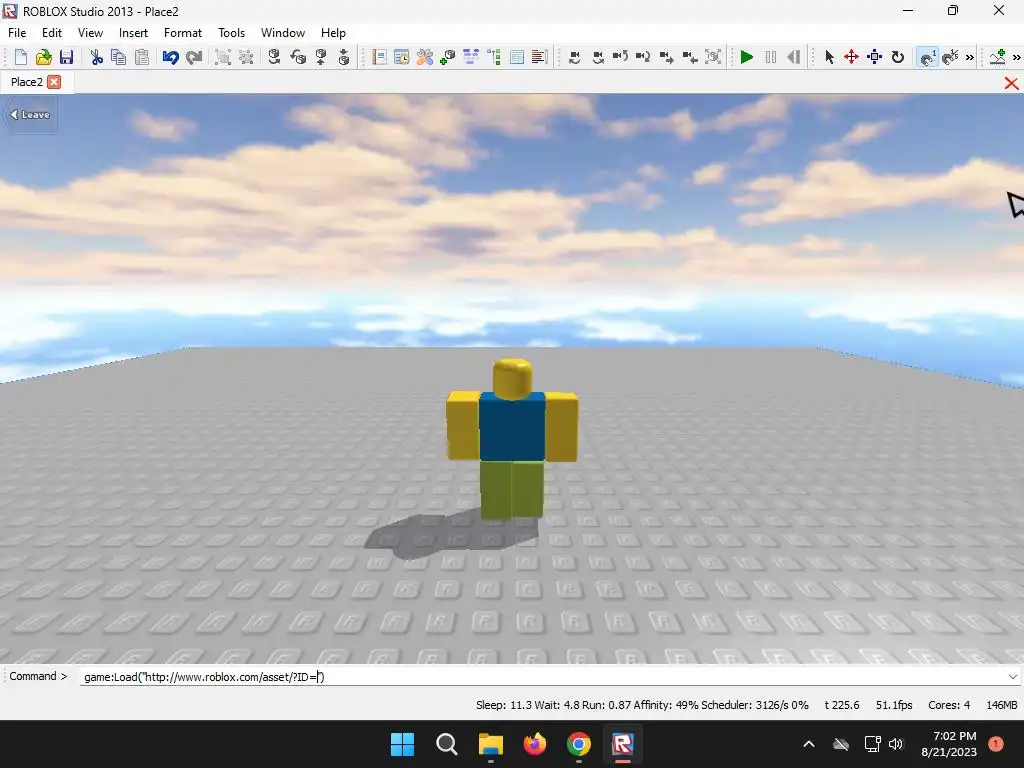The image size is (1024, 768).
Task: Choose the Rotate tool circular arrow
Action: click(898, 57)
